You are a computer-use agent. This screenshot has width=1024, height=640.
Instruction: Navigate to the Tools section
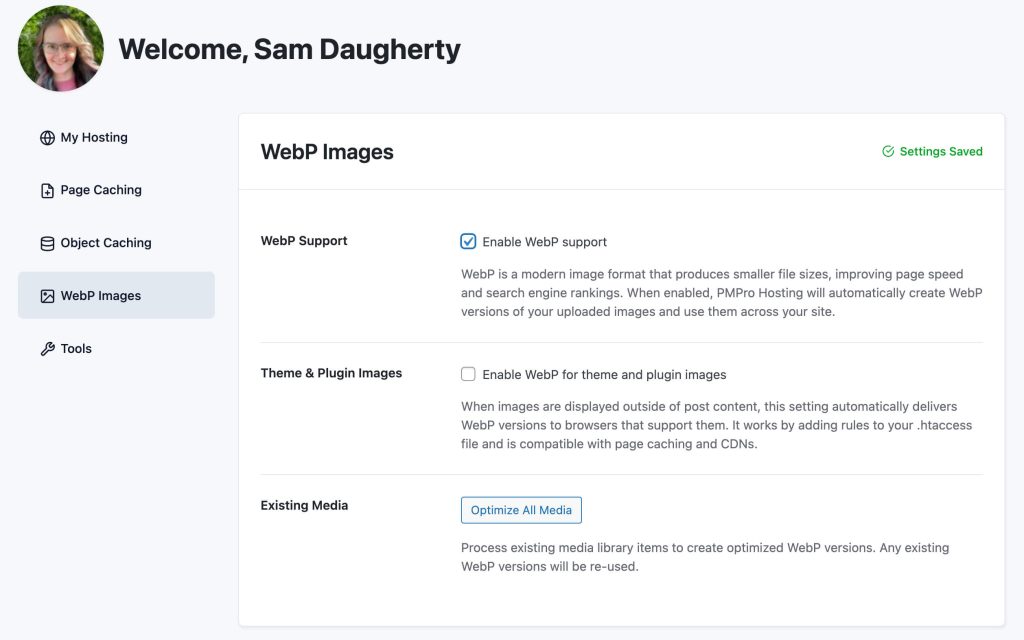click(79, 348)
